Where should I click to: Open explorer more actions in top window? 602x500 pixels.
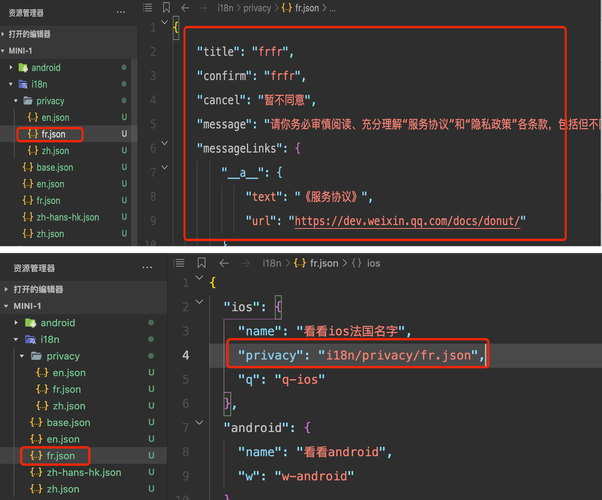pyautogui.click(x=121, y=13)
